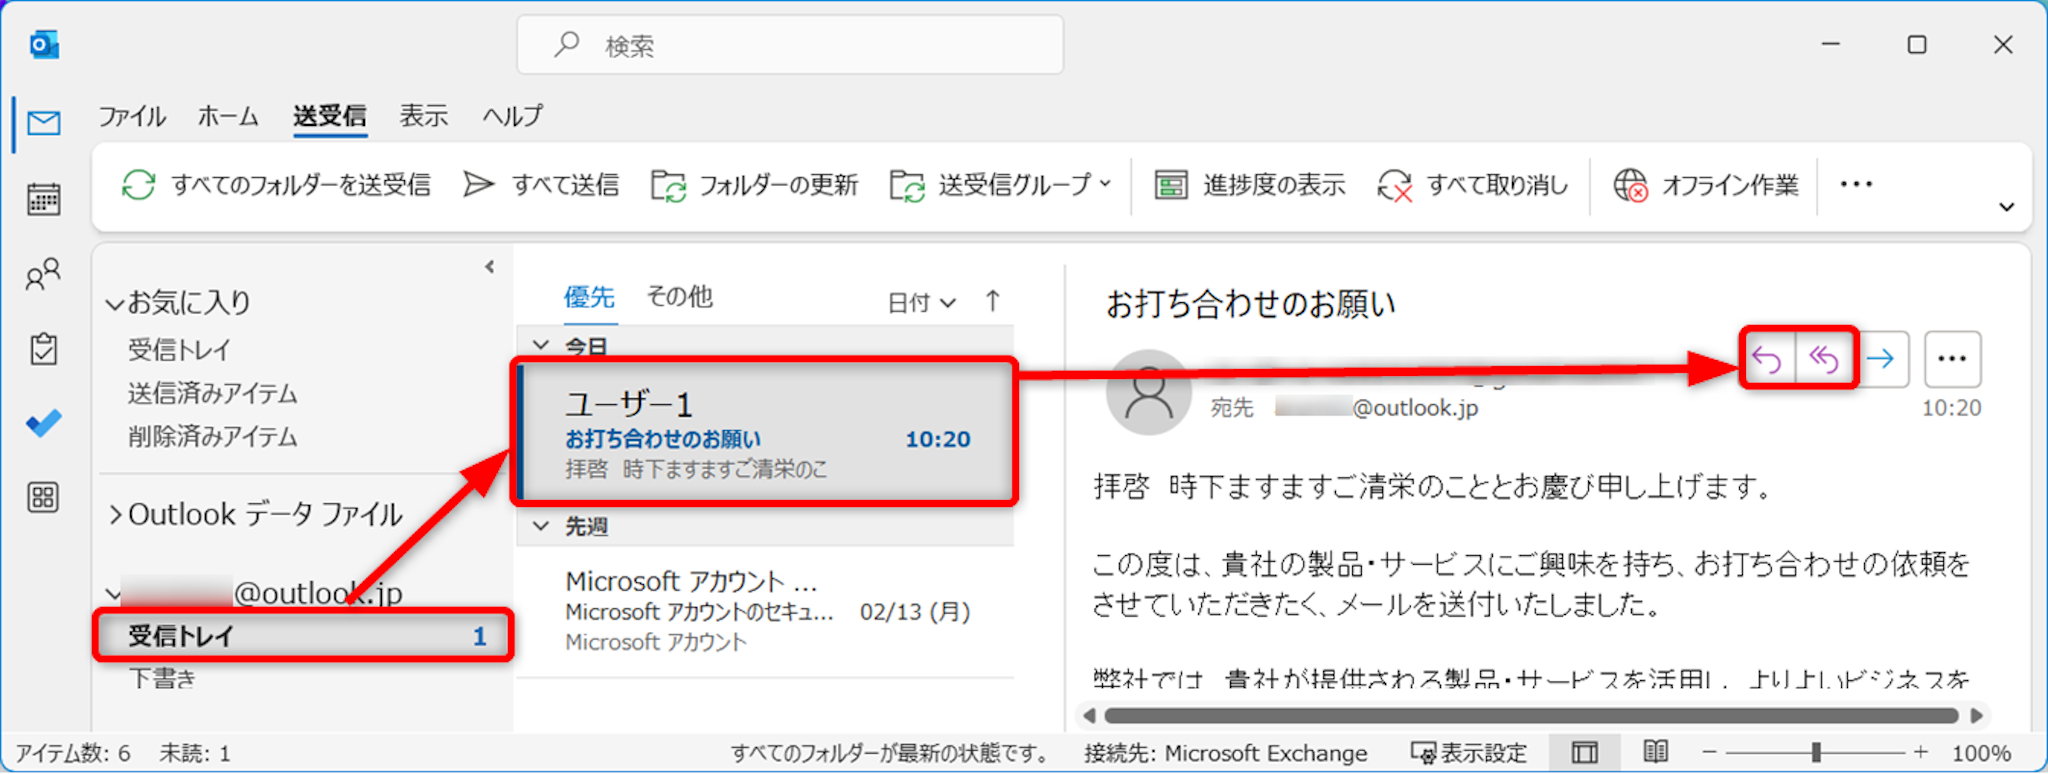Open ribbon overflow three-dots menu

click(x=1856, y=184)
